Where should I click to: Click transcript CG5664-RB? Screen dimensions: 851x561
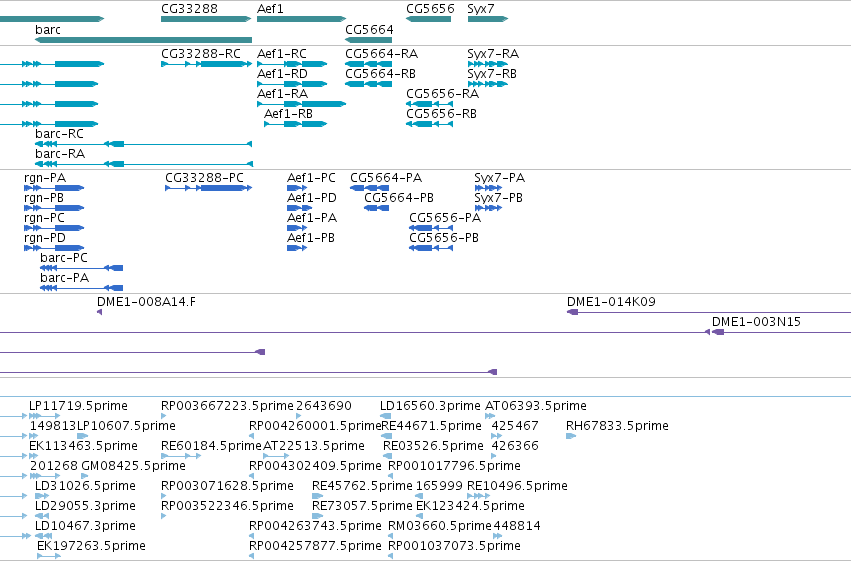pyautogui.click(x=380, y=74)
